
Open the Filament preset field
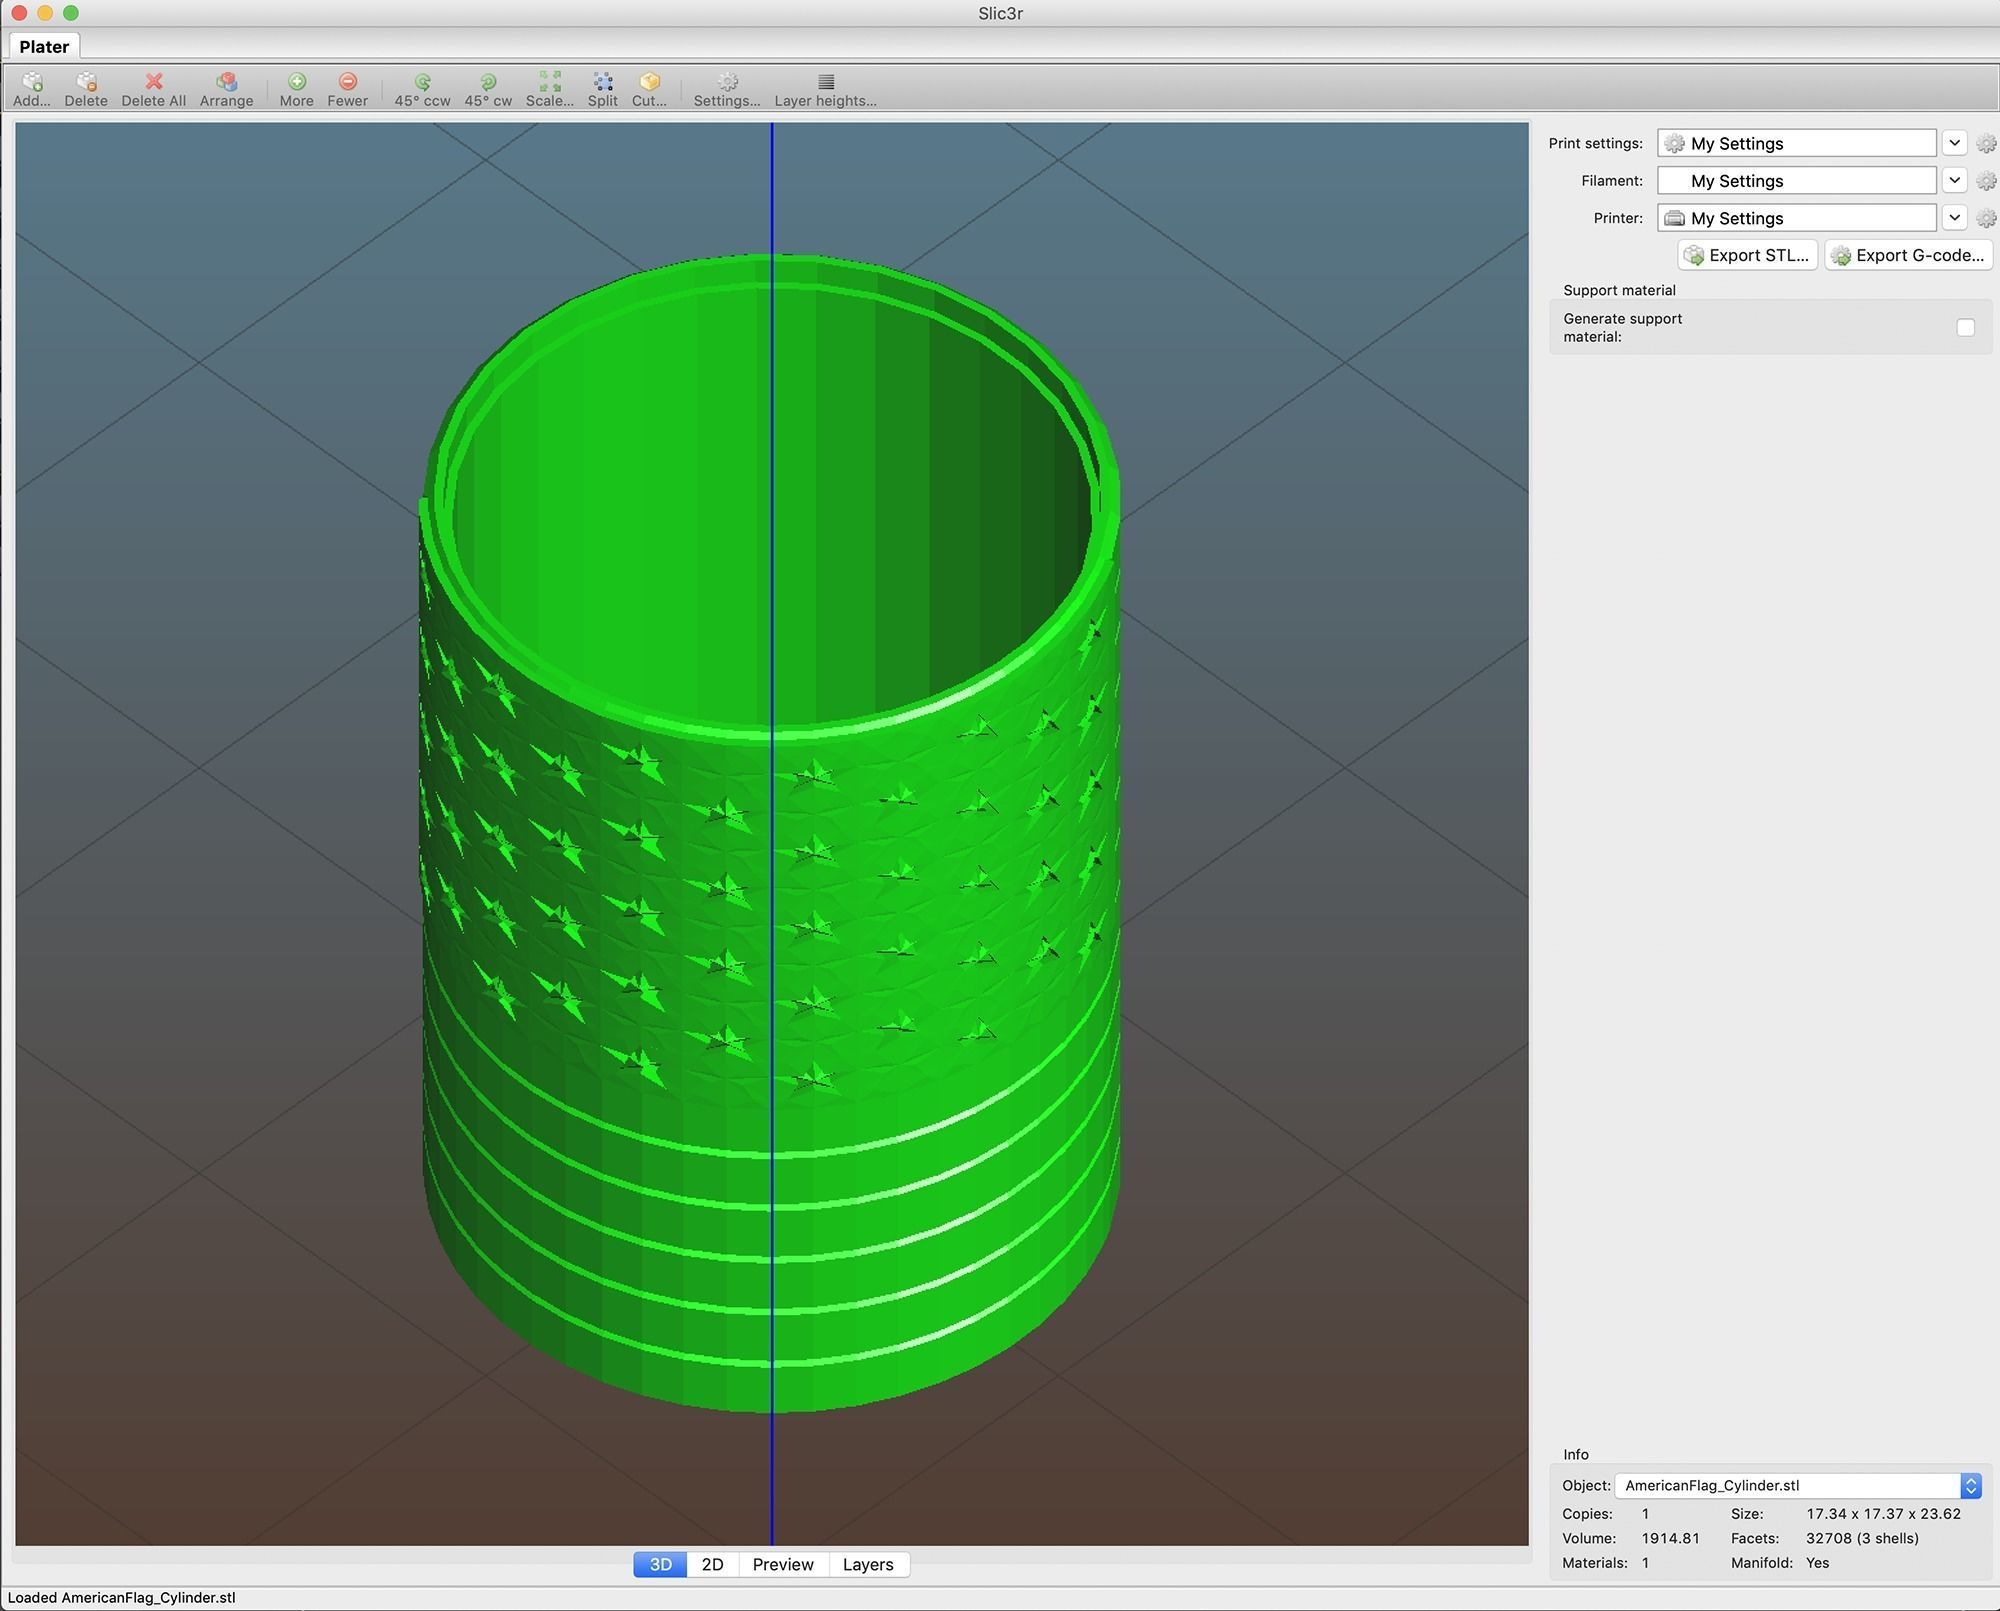[x=1797, y=180]
